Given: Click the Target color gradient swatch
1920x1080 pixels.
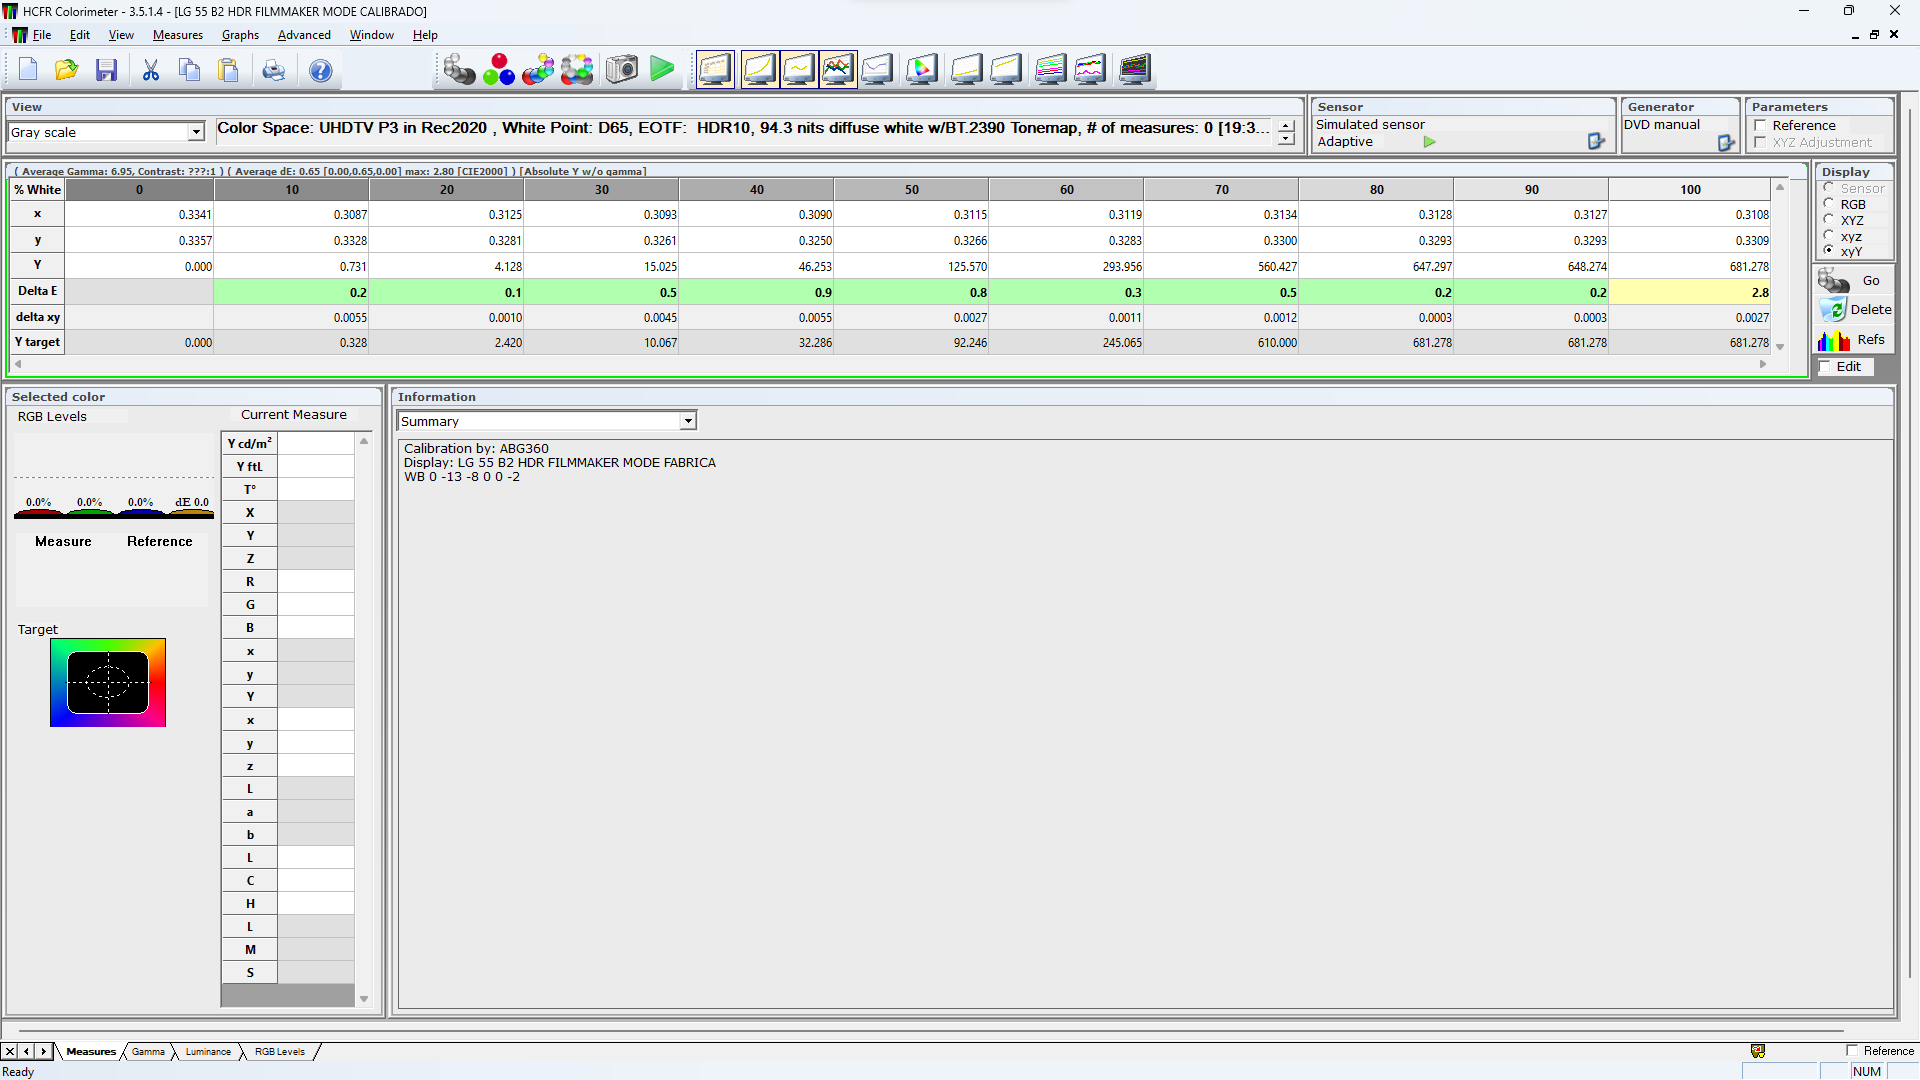Looking at the screenshot, I should tap(108, 682).
